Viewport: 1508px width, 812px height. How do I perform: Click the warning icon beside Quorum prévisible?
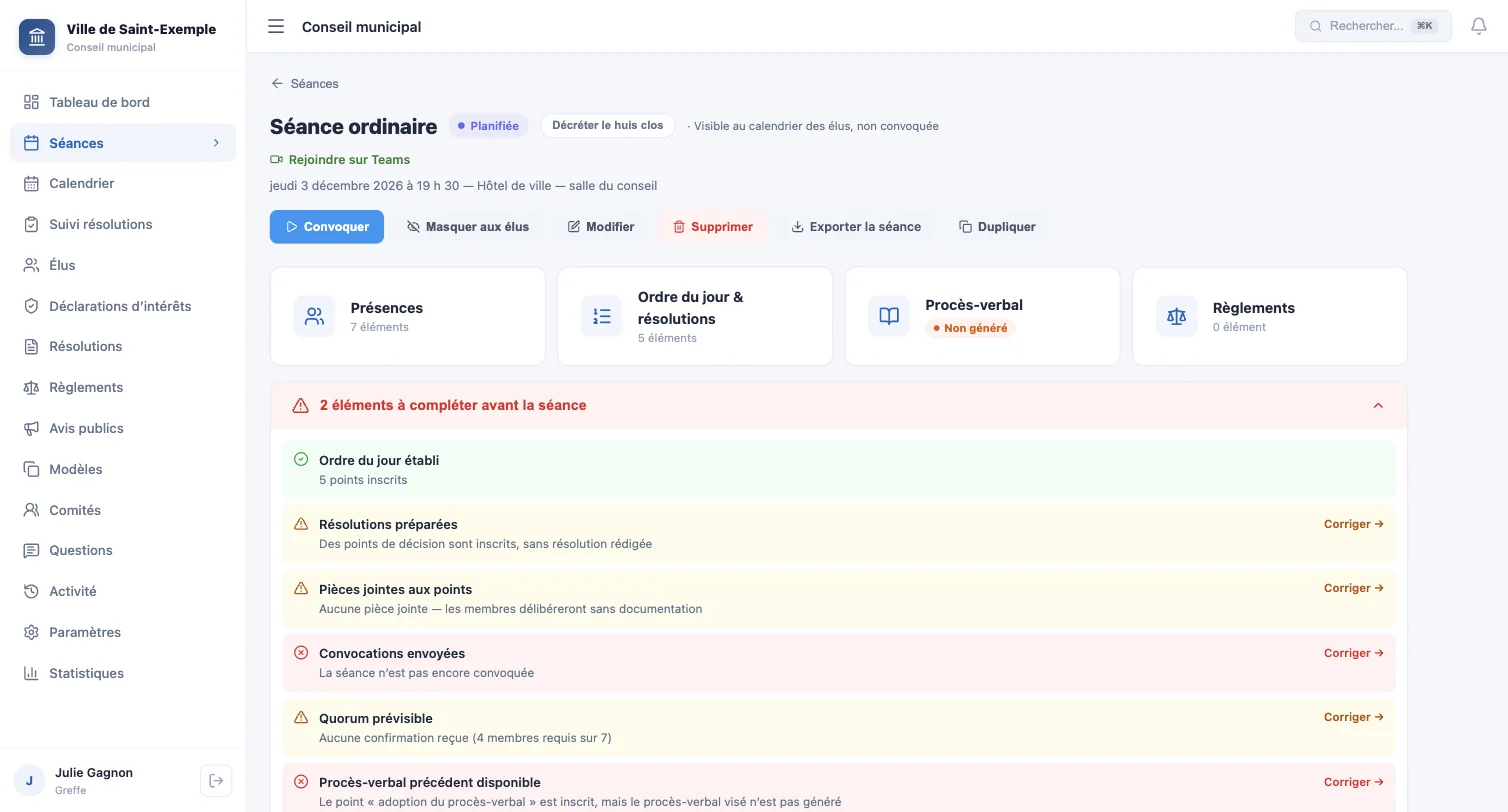coord(301,718)
